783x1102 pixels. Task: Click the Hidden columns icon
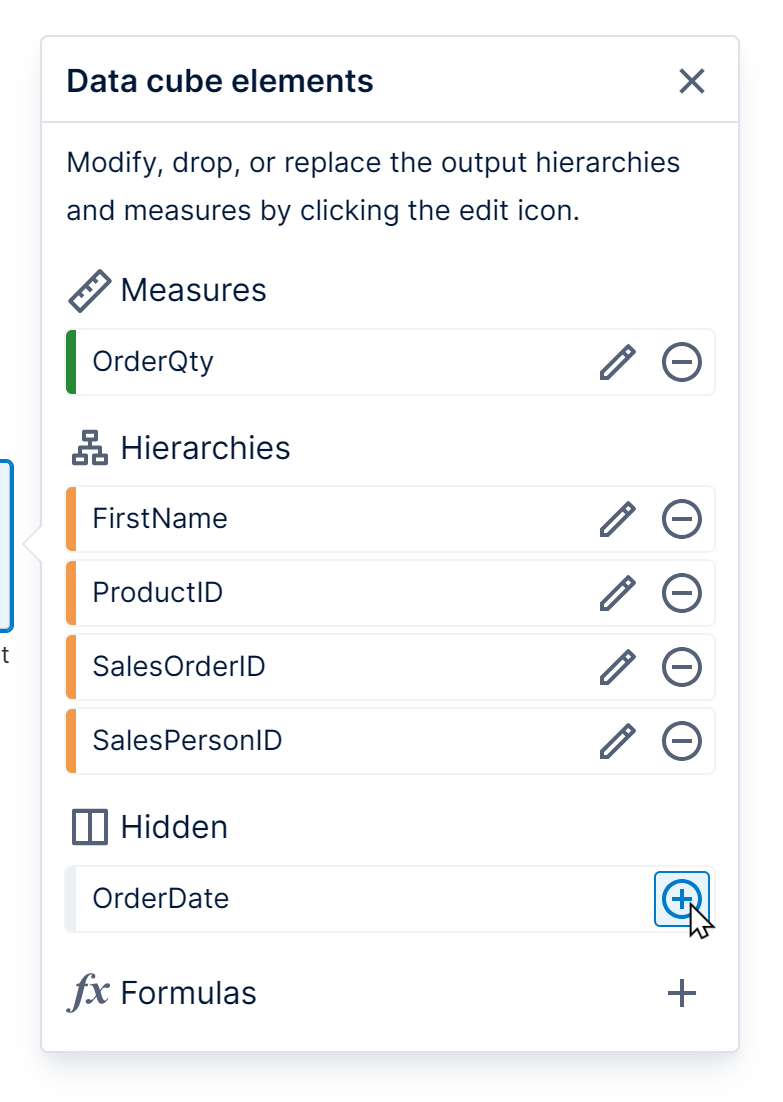click(89, 826)
